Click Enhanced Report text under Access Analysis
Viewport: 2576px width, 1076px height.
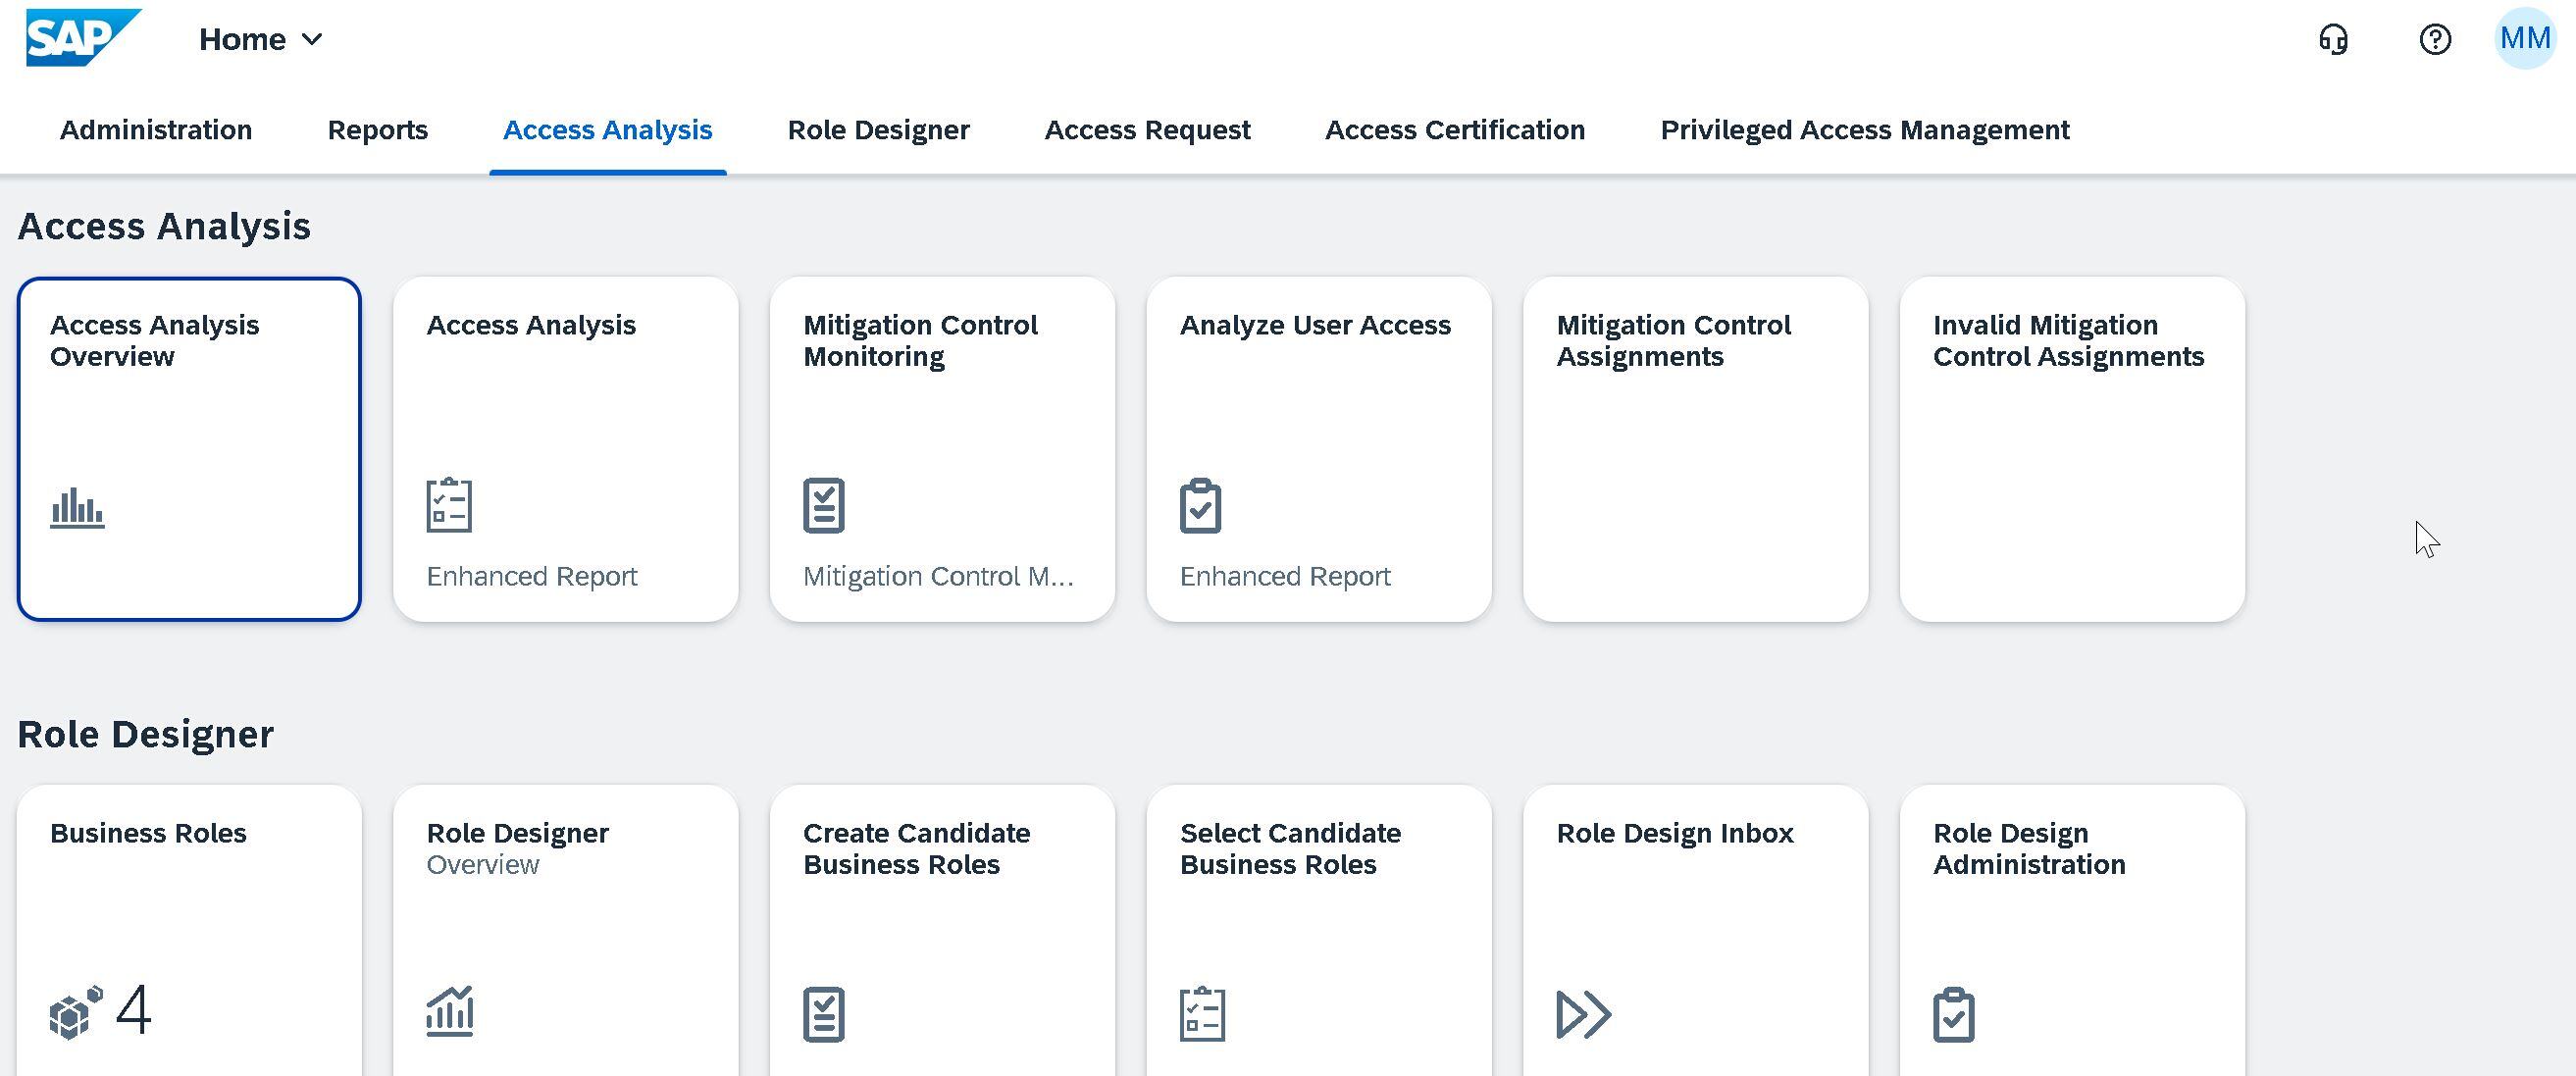pyautogui.click(x=532, y=577)
